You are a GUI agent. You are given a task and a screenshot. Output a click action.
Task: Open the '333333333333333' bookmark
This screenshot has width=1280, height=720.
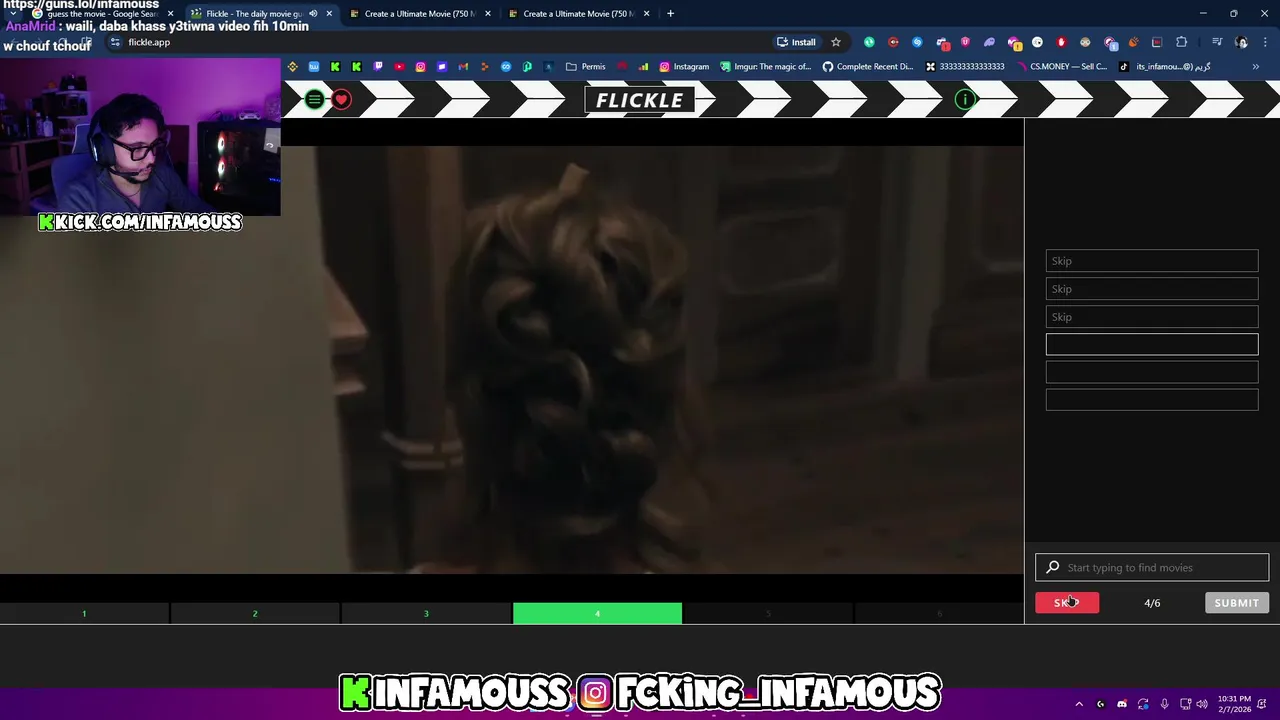[x=965, y=67]
